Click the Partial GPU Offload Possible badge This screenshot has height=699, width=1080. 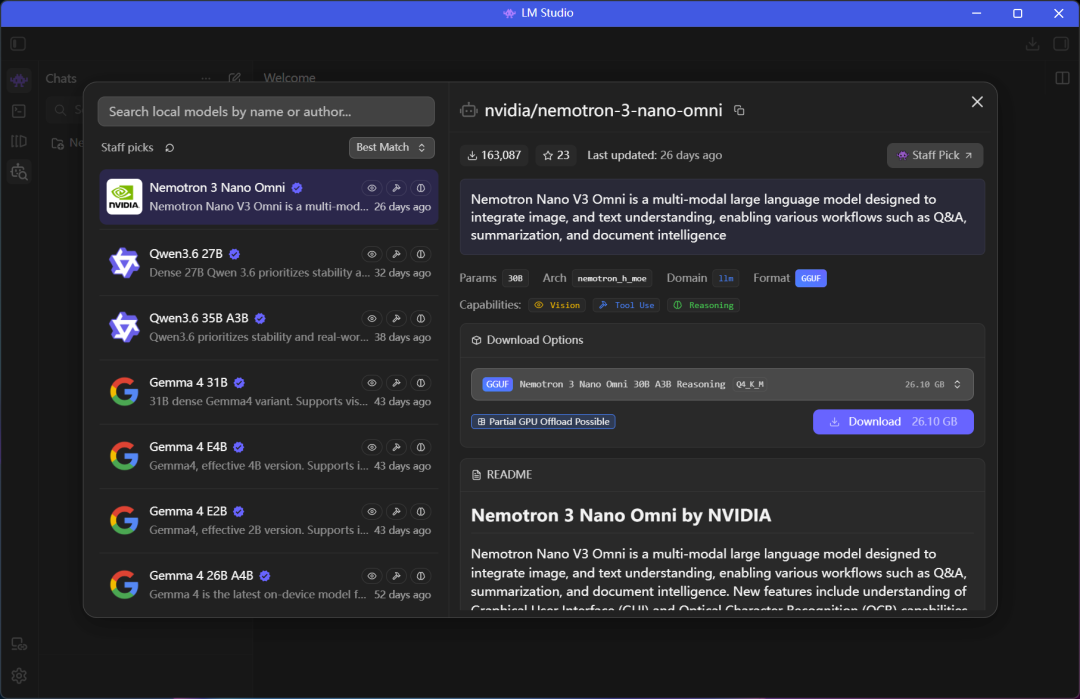(x=543, y=421)
